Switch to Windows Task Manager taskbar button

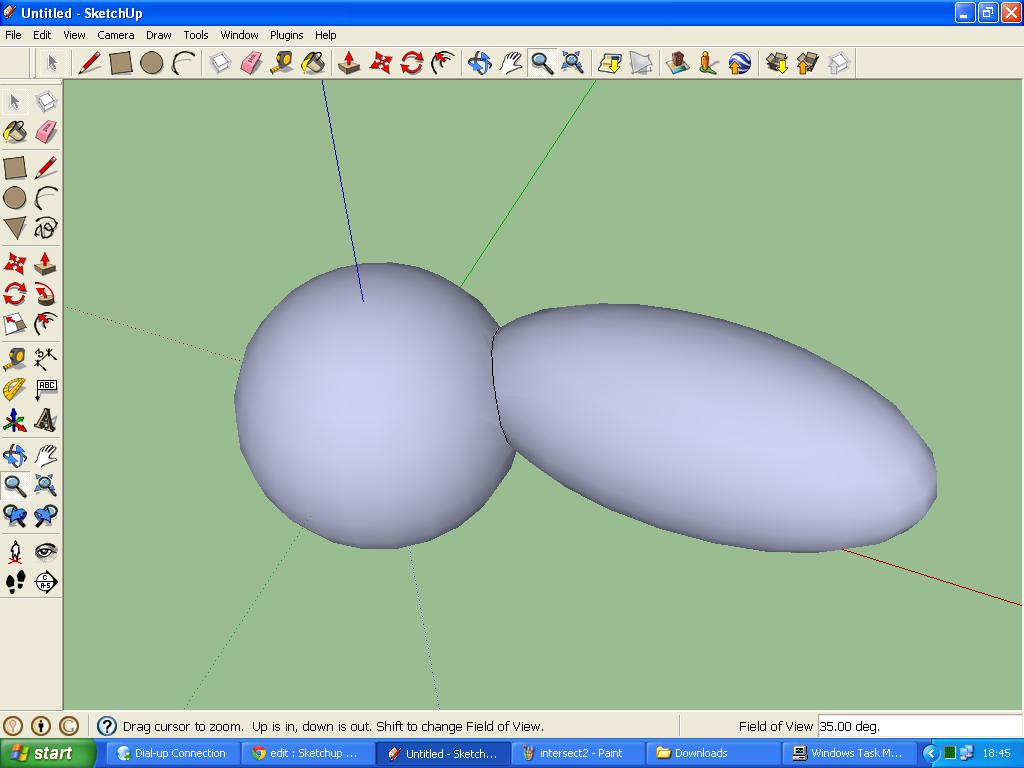pos(849,753)
